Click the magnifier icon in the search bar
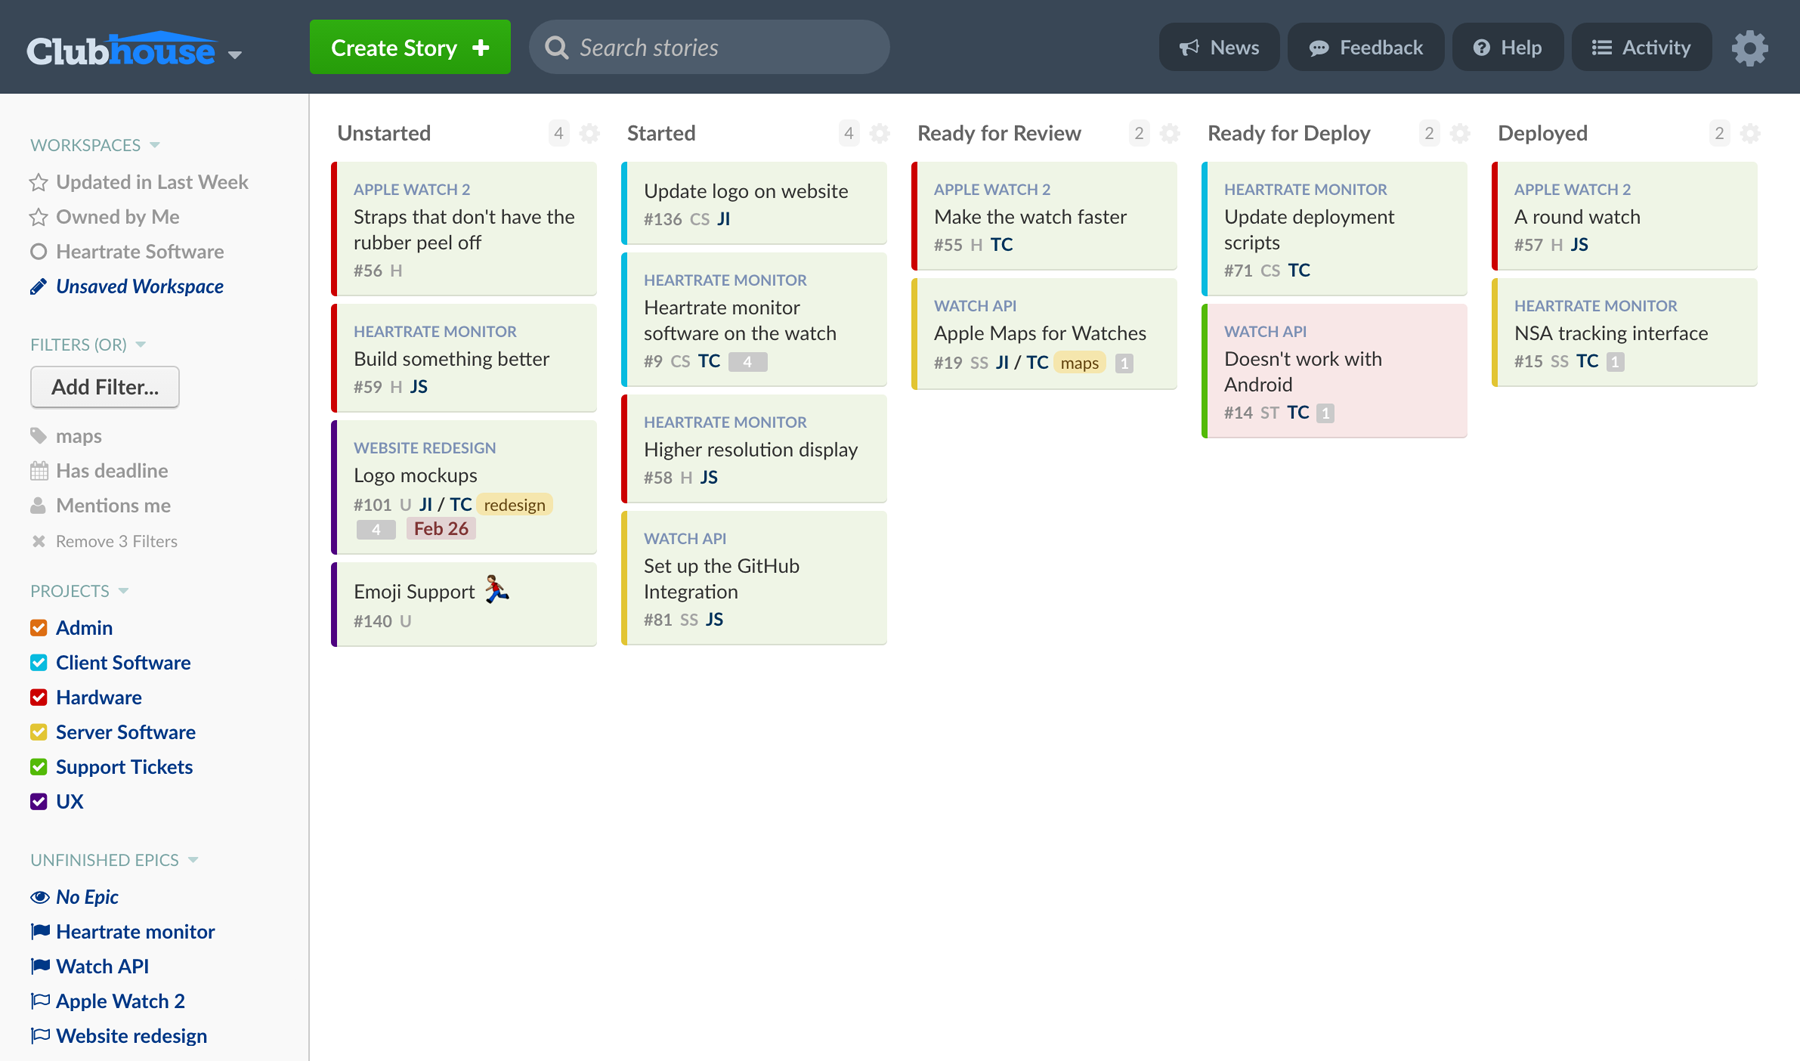Screen dimensions: 1800x1061 [557, 48]
